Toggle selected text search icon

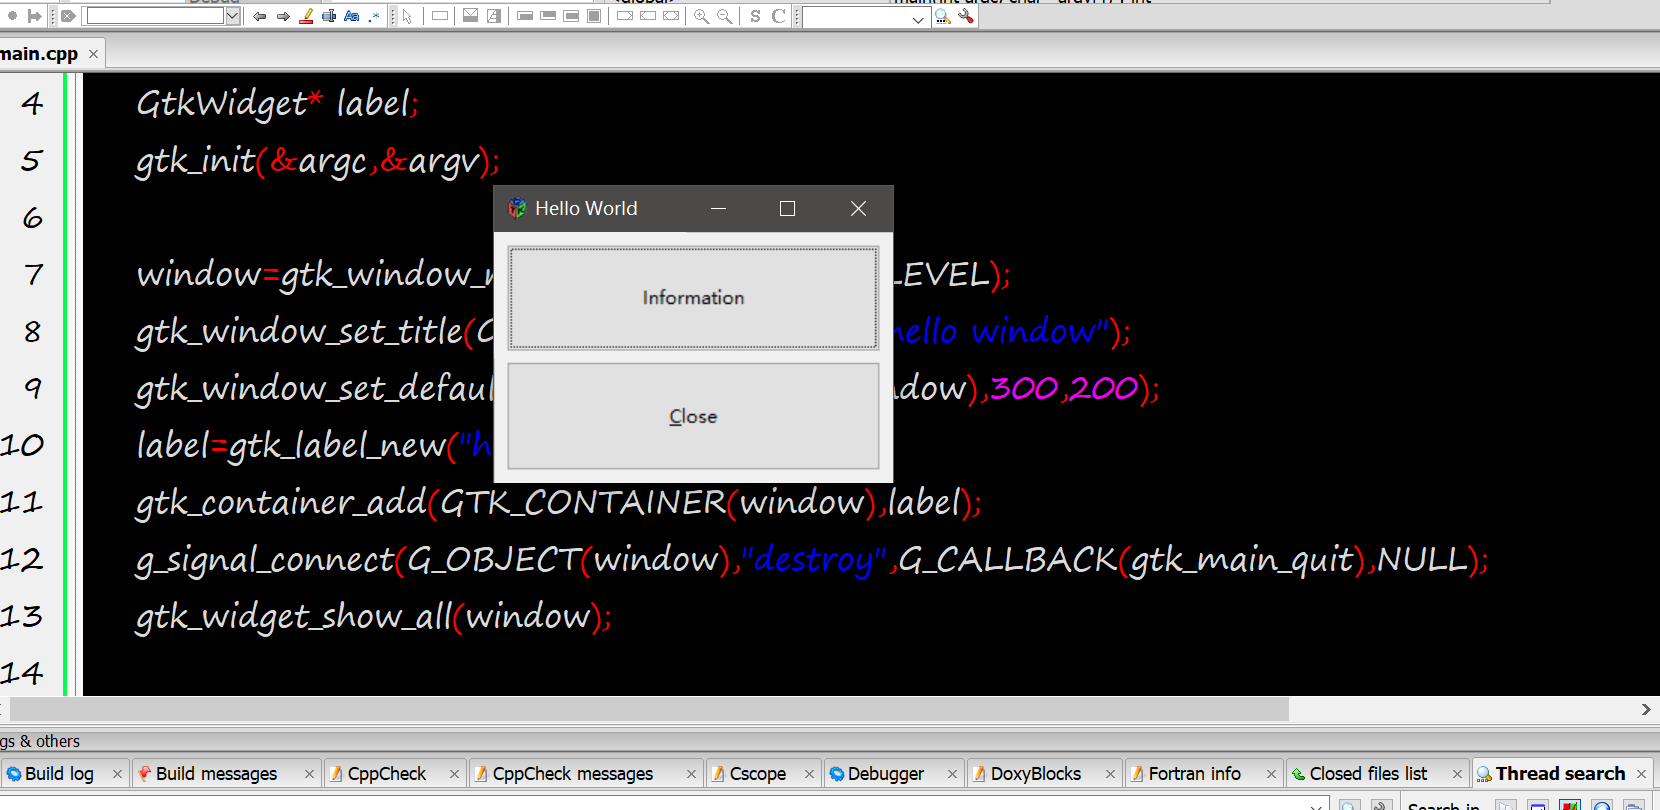(x=328, y=16)
